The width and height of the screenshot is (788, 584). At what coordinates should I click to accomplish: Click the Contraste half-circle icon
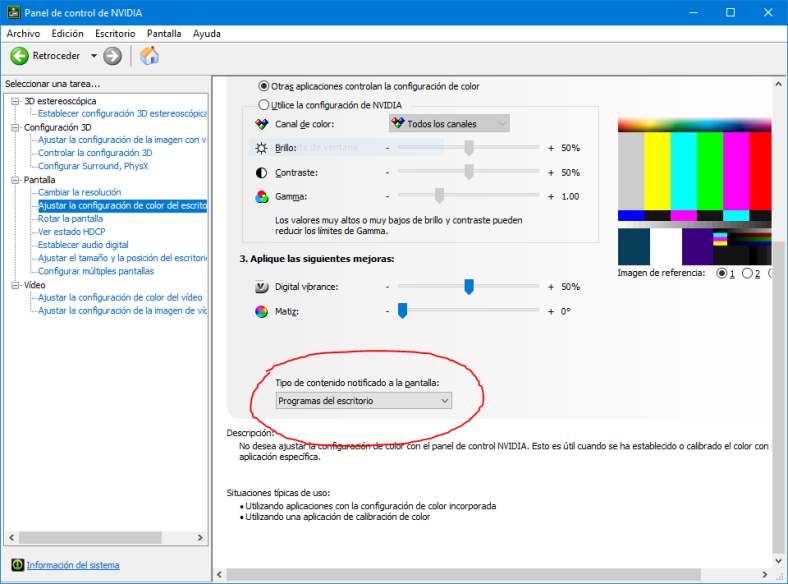point(261,172)
